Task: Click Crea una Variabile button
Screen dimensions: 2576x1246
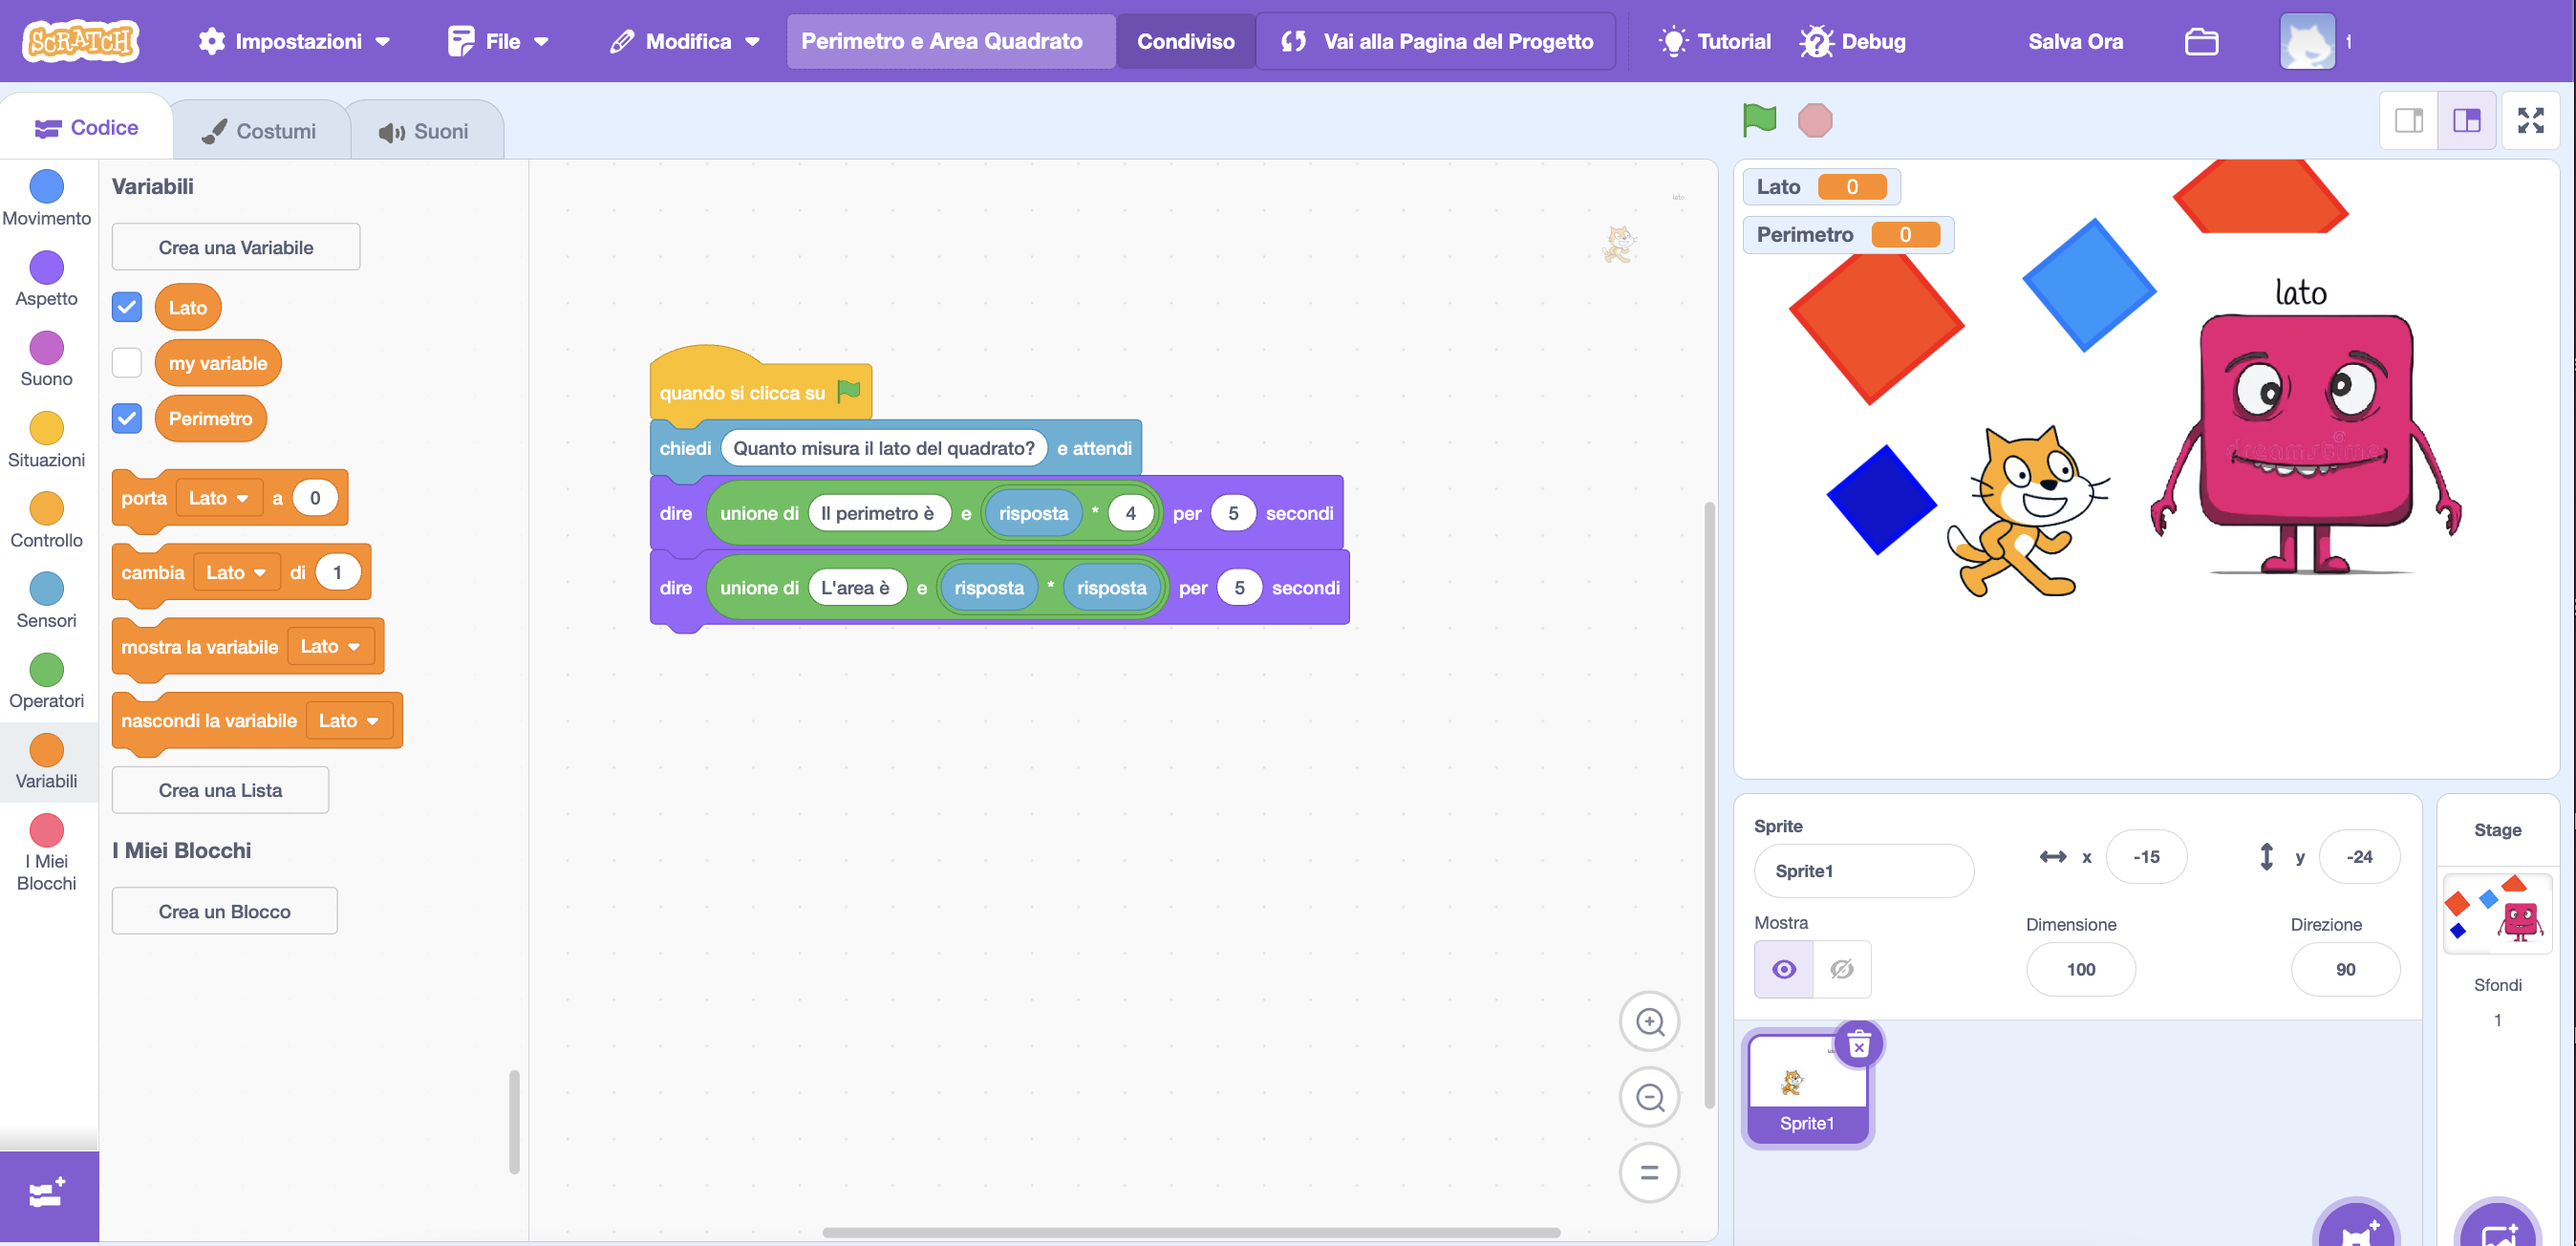Action: (x=236, y=247)
